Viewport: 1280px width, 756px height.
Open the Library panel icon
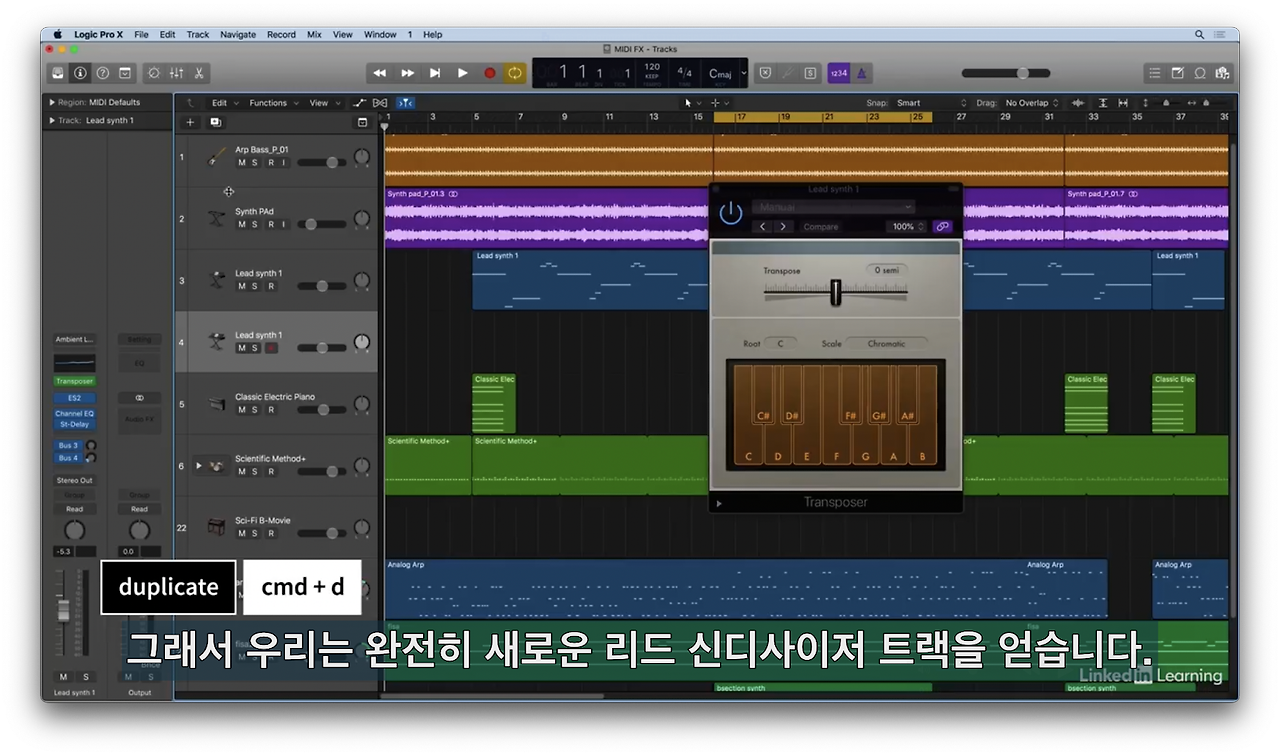58,73
